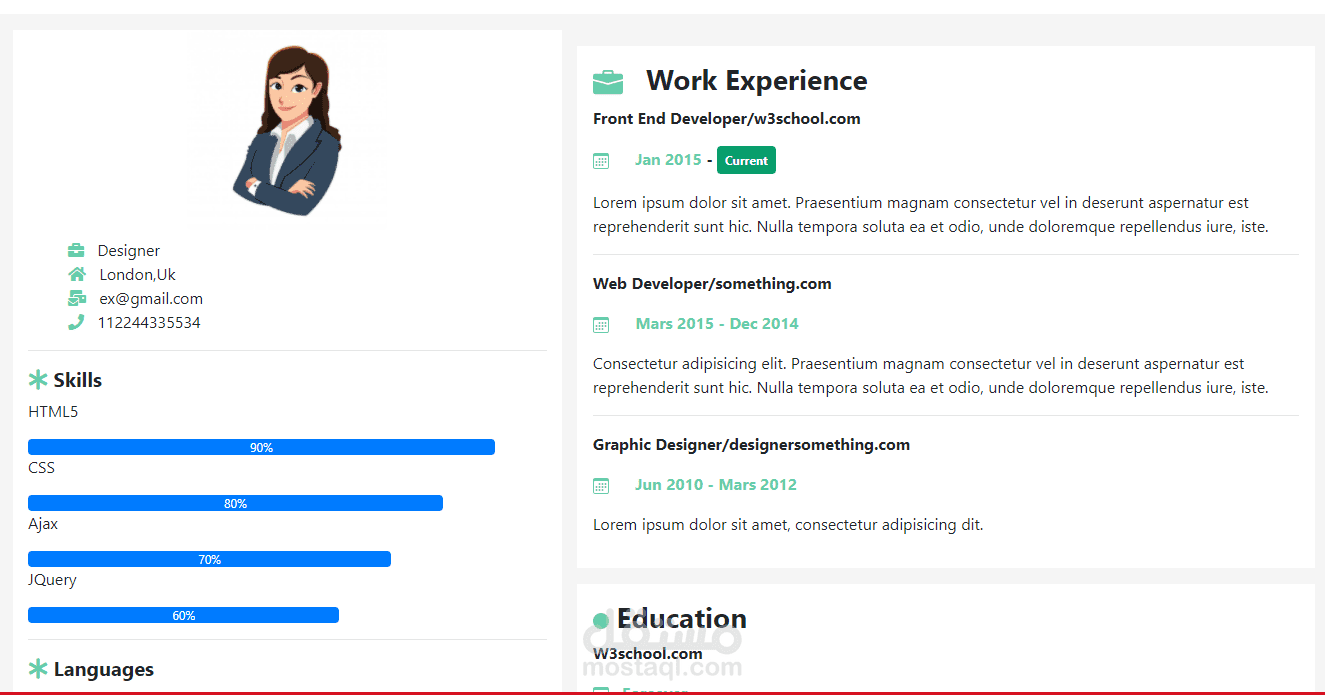The height and width of the screenshot is (695, 1325).
Task: Click the calendar icon beside Mars 2015
Action: 601,324
